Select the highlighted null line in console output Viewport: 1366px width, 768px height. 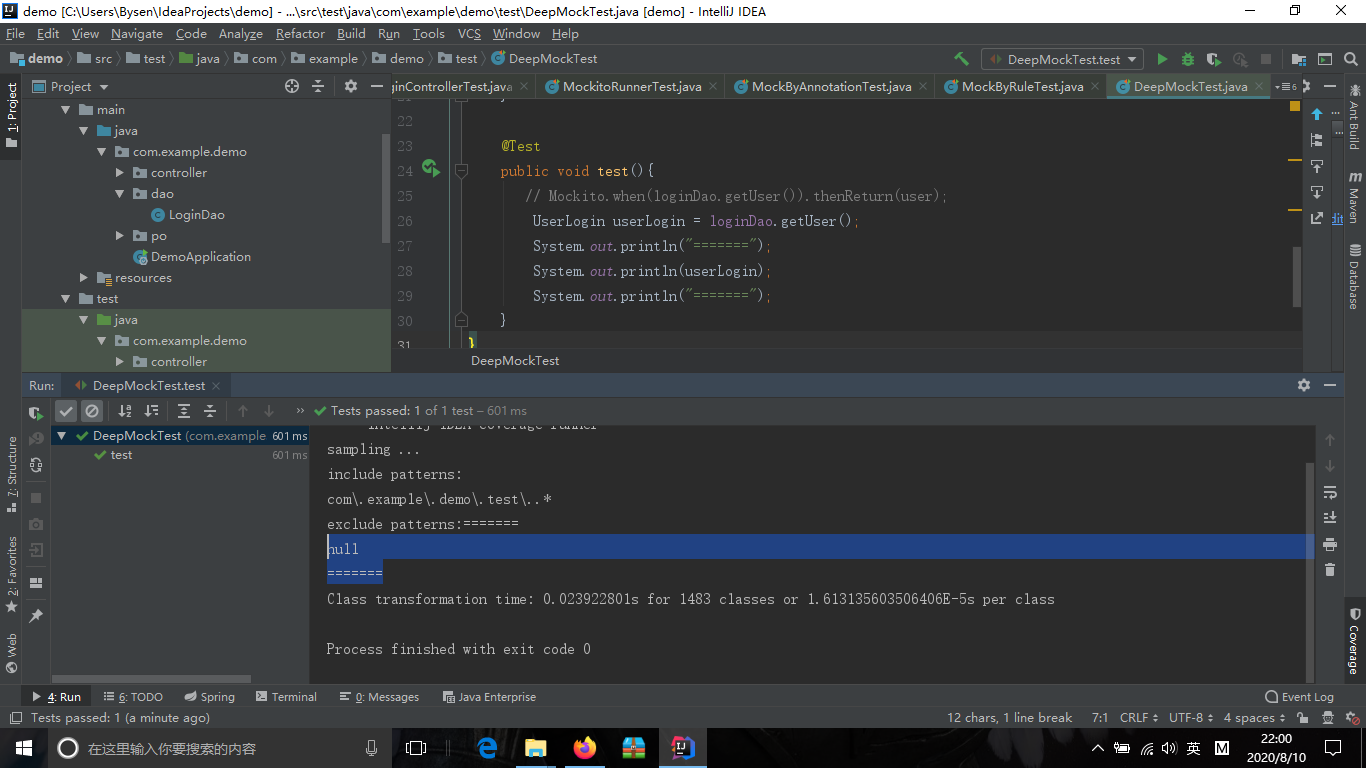[343, 548]
